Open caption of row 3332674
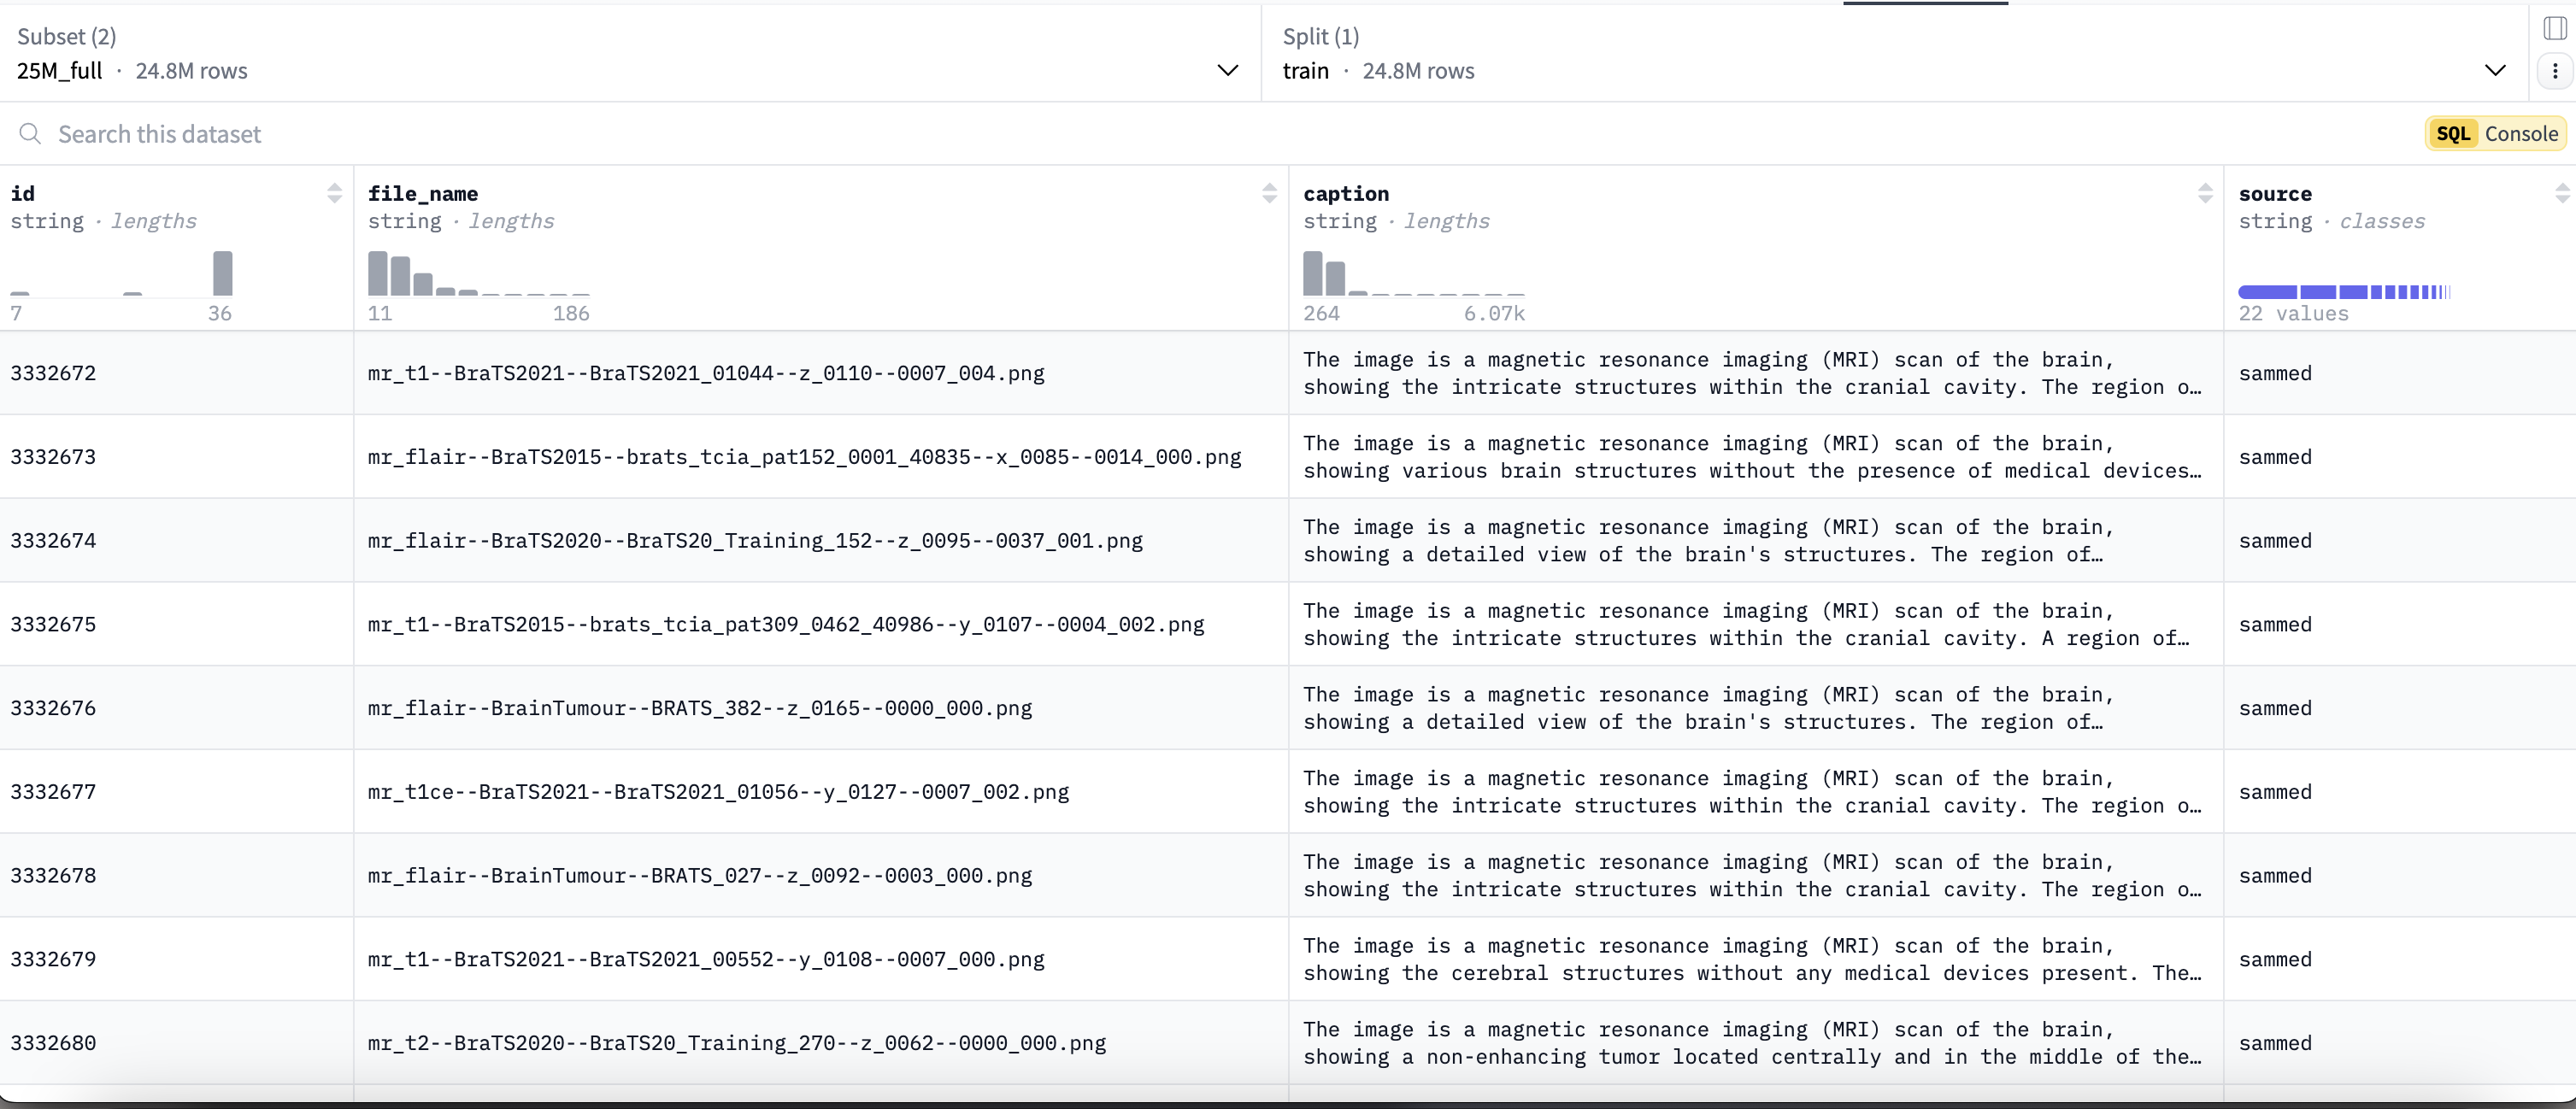This screenshot has width=2576, height=1109. pos(1708,541)
